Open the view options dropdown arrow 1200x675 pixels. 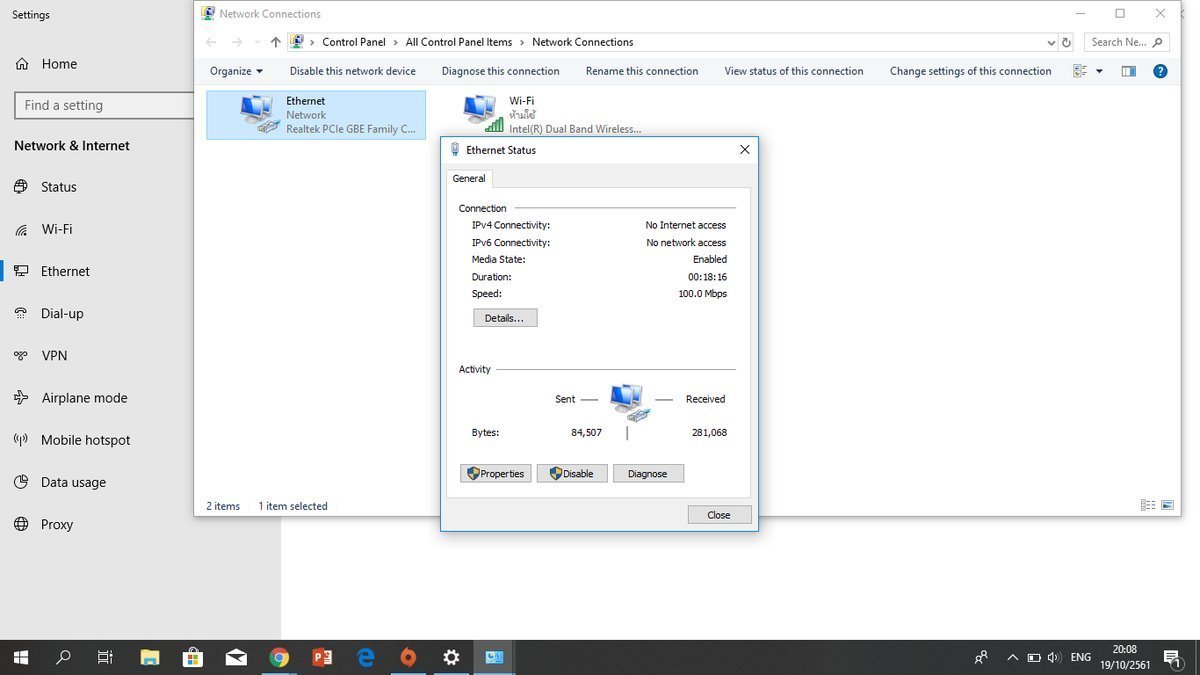point(1099,71)
